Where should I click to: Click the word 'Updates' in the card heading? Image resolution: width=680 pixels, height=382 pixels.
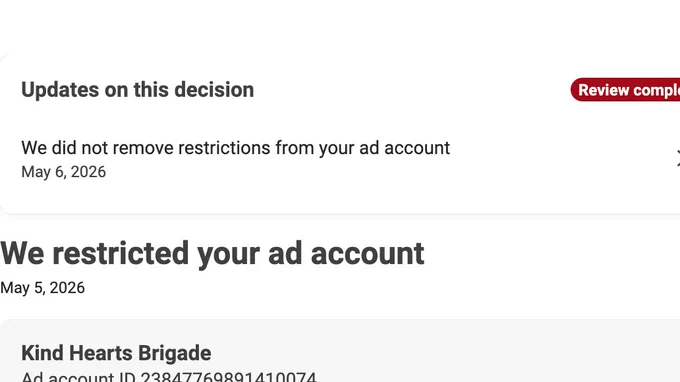tap(60, 90)
